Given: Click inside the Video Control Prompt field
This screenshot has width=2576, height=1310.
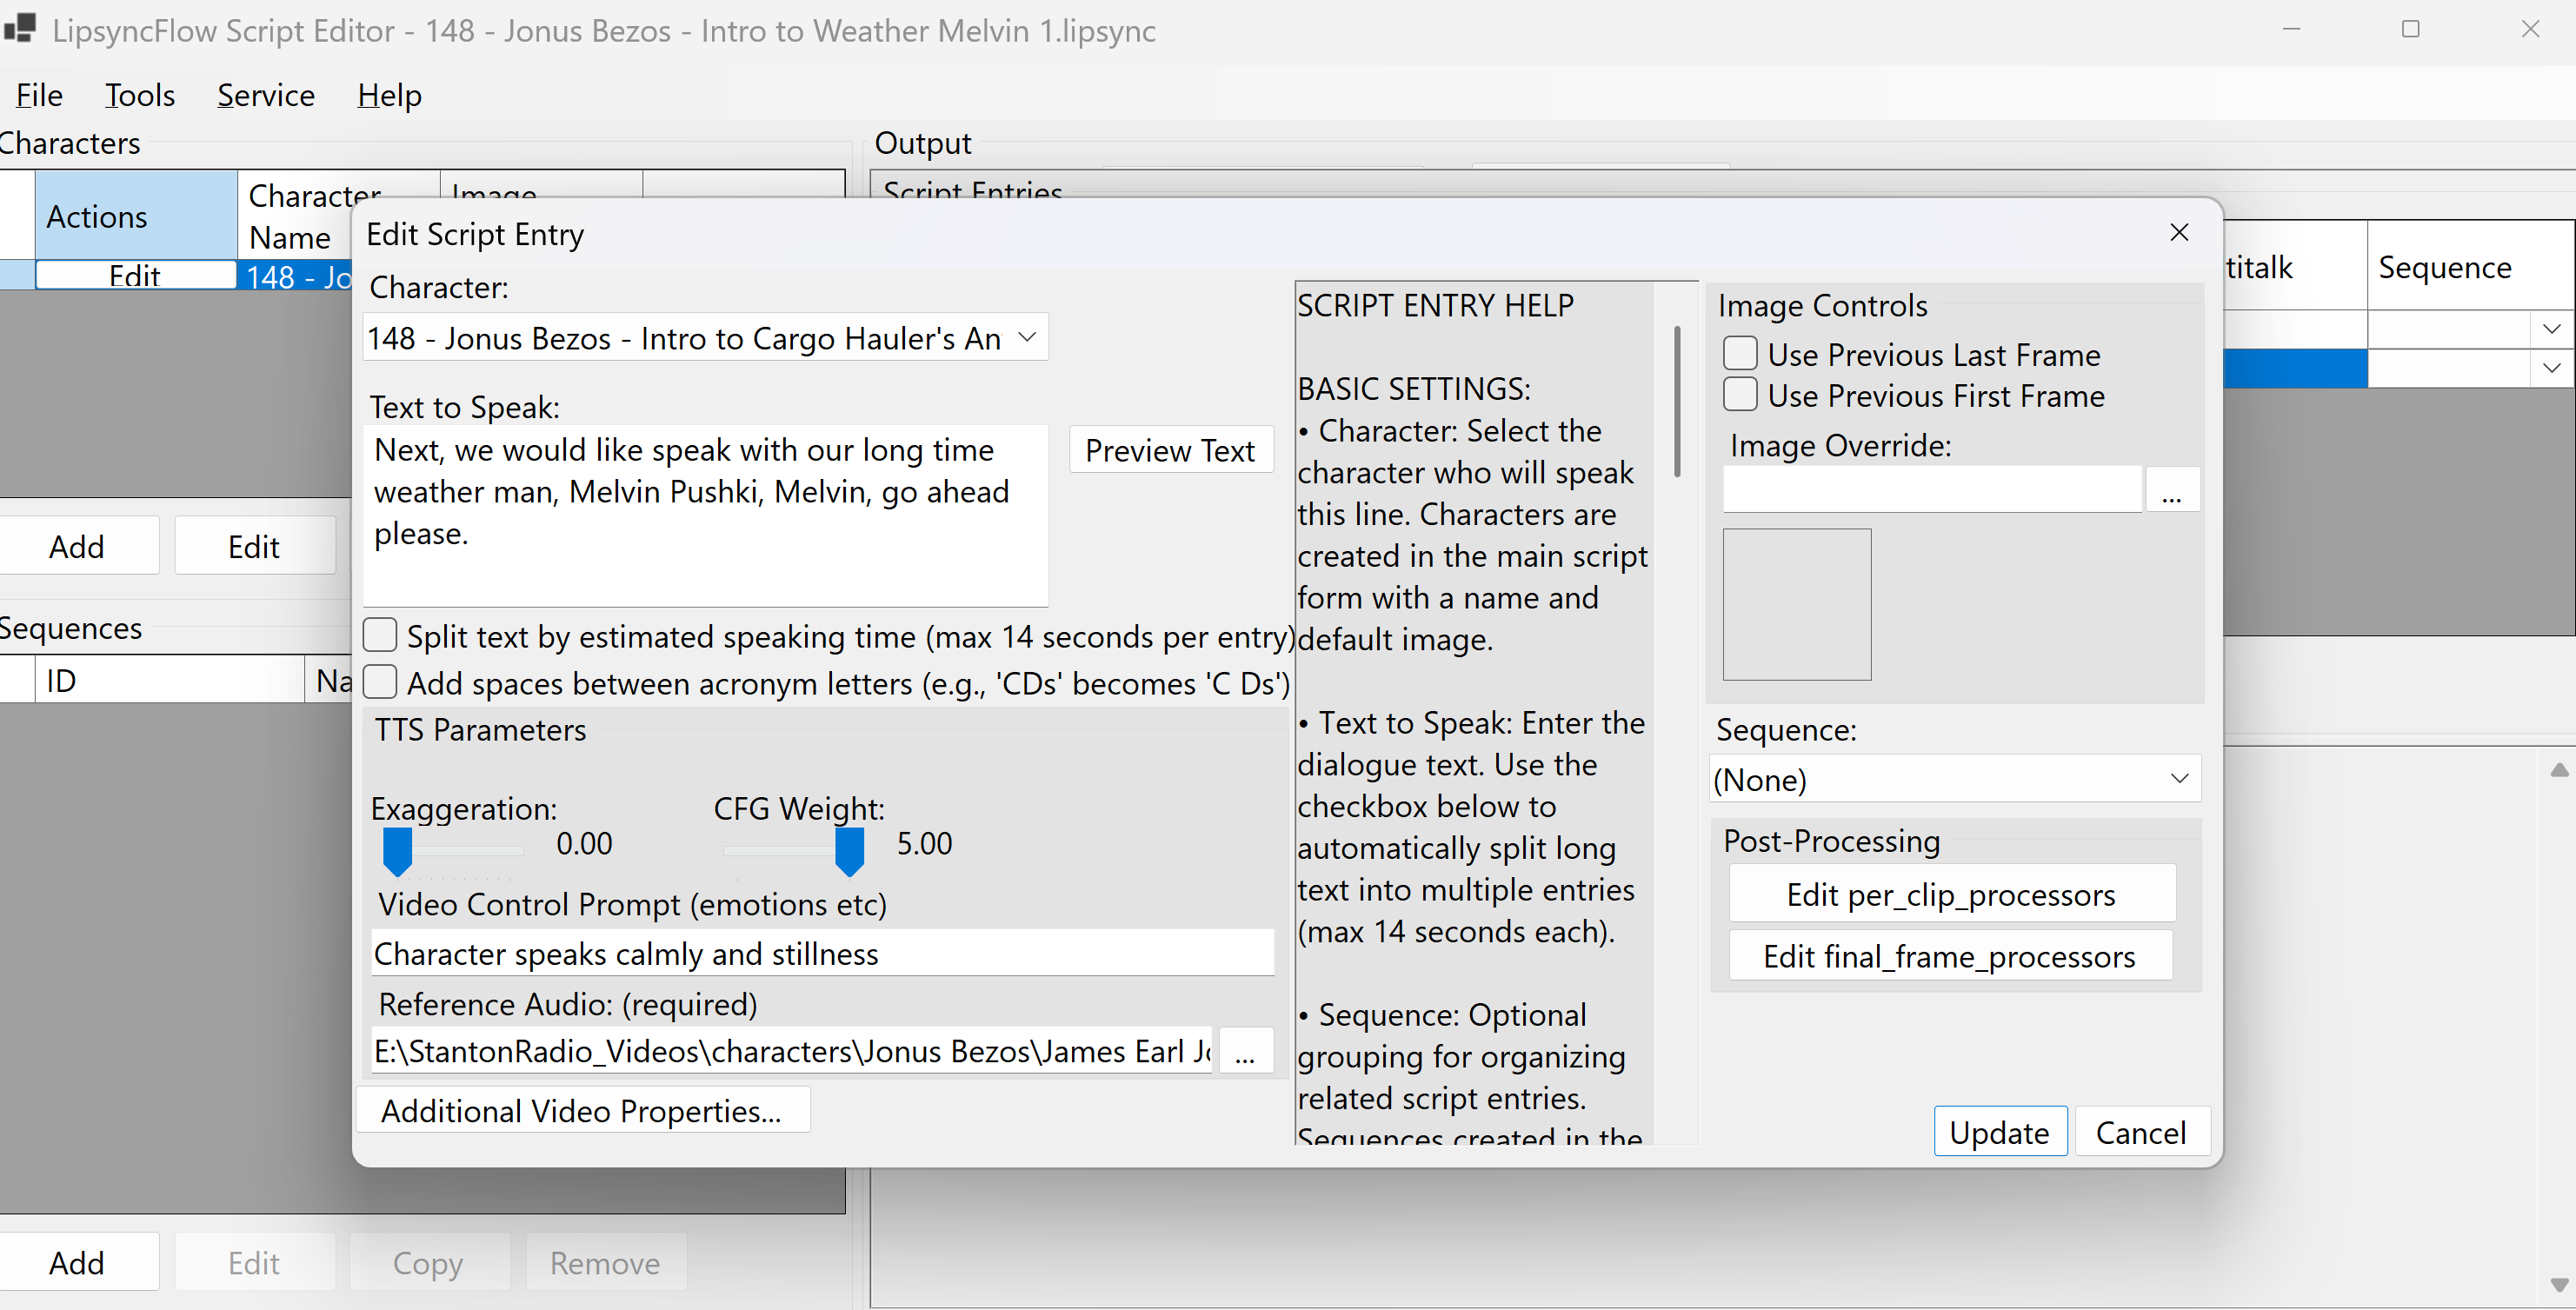Looking at the screenshot, I should coord(822,953).
